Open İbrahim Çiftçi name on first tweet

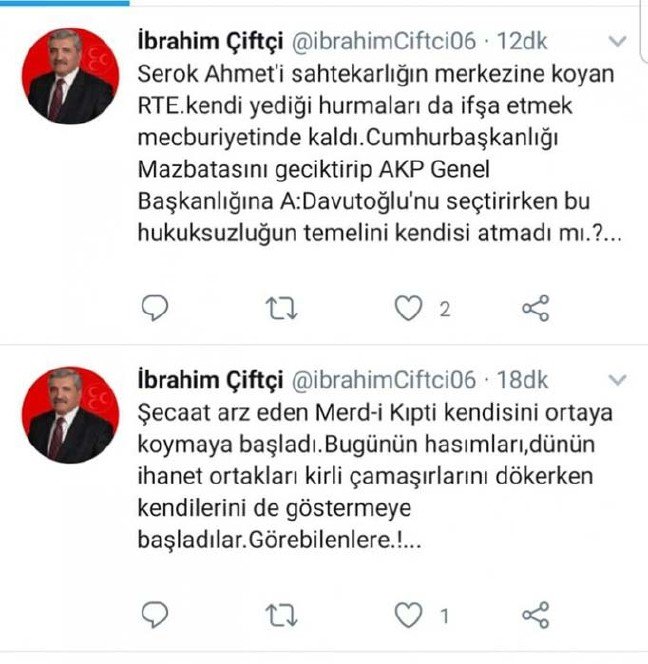click(210, 42)
